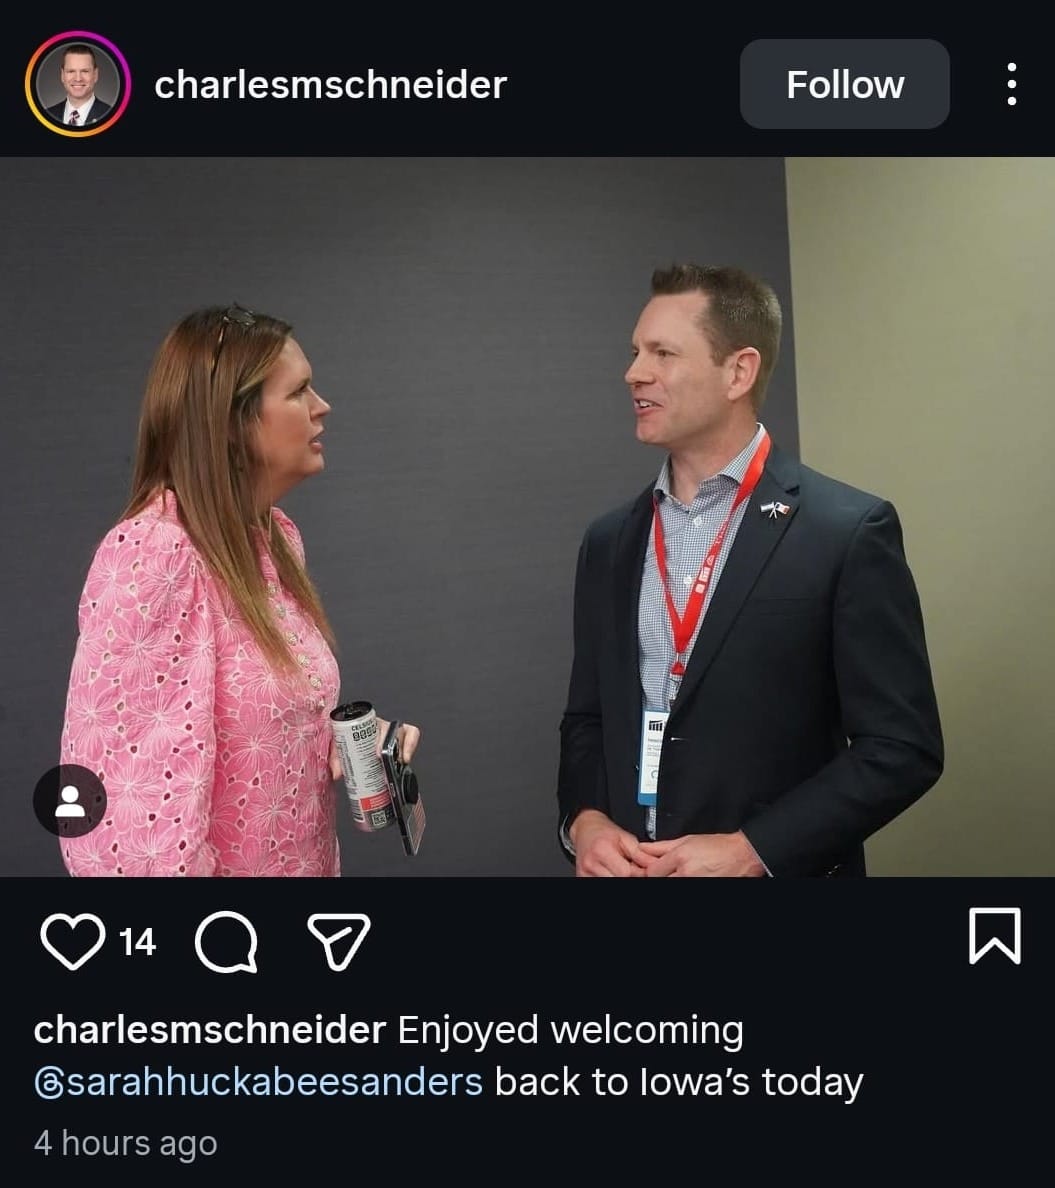Click the red lanyard in the photo
Screen dimensions: 1055x1188
click(x=707, y=553)
